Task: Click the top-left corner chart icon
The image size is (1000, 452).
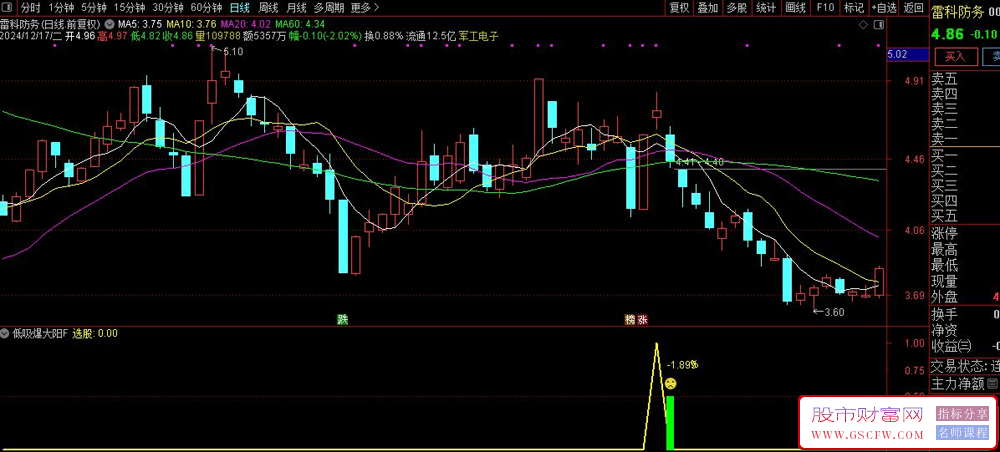Action: 8,7
